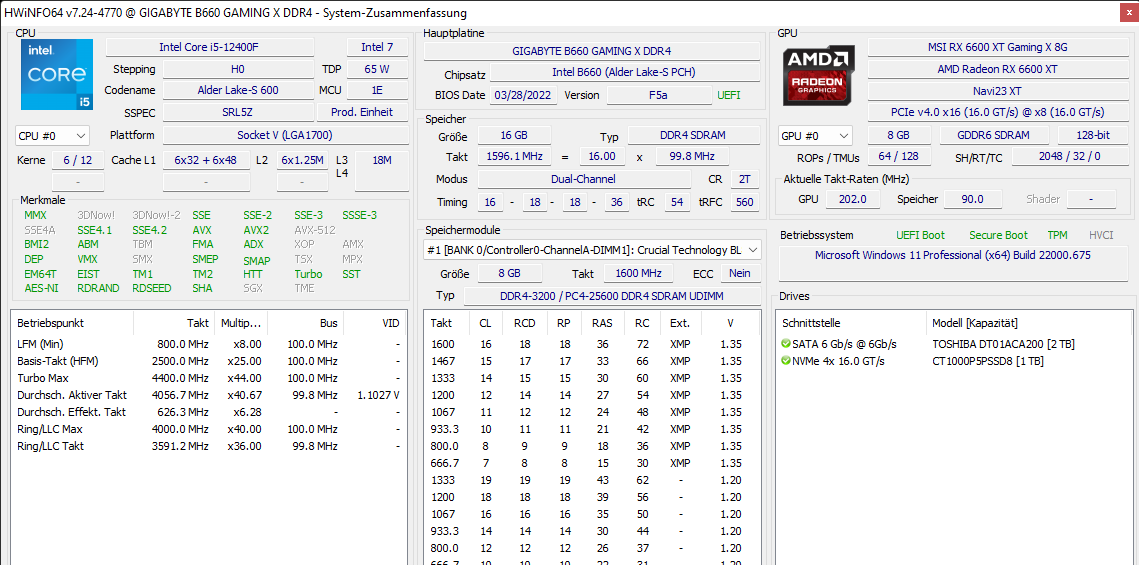Click the GPU clock 202.0 field

coord(853,199)
